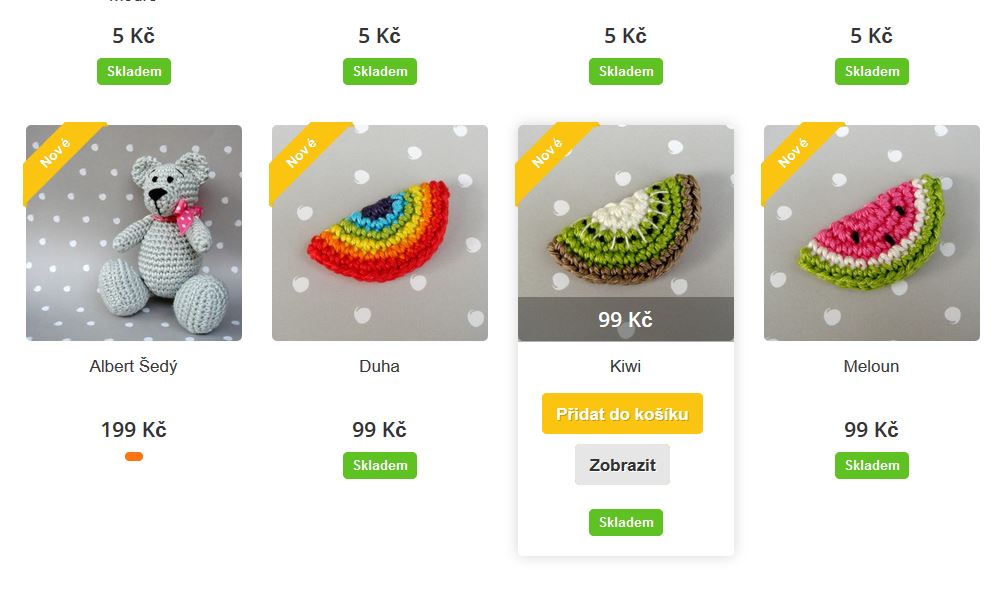Select the Meloun product title link
This screenshot has width=1000, height=591.
click(x=871, y=367)
